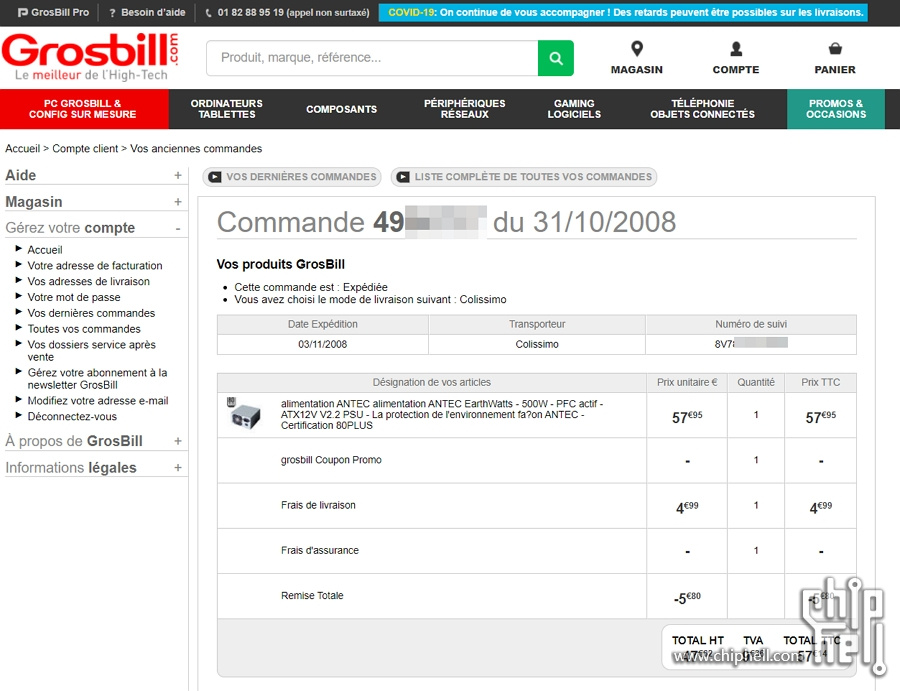The width and height of the screenshot is (900, 691).
Task: Expand the À propos de GrosBill section
Action: click(x=178, y=441)
